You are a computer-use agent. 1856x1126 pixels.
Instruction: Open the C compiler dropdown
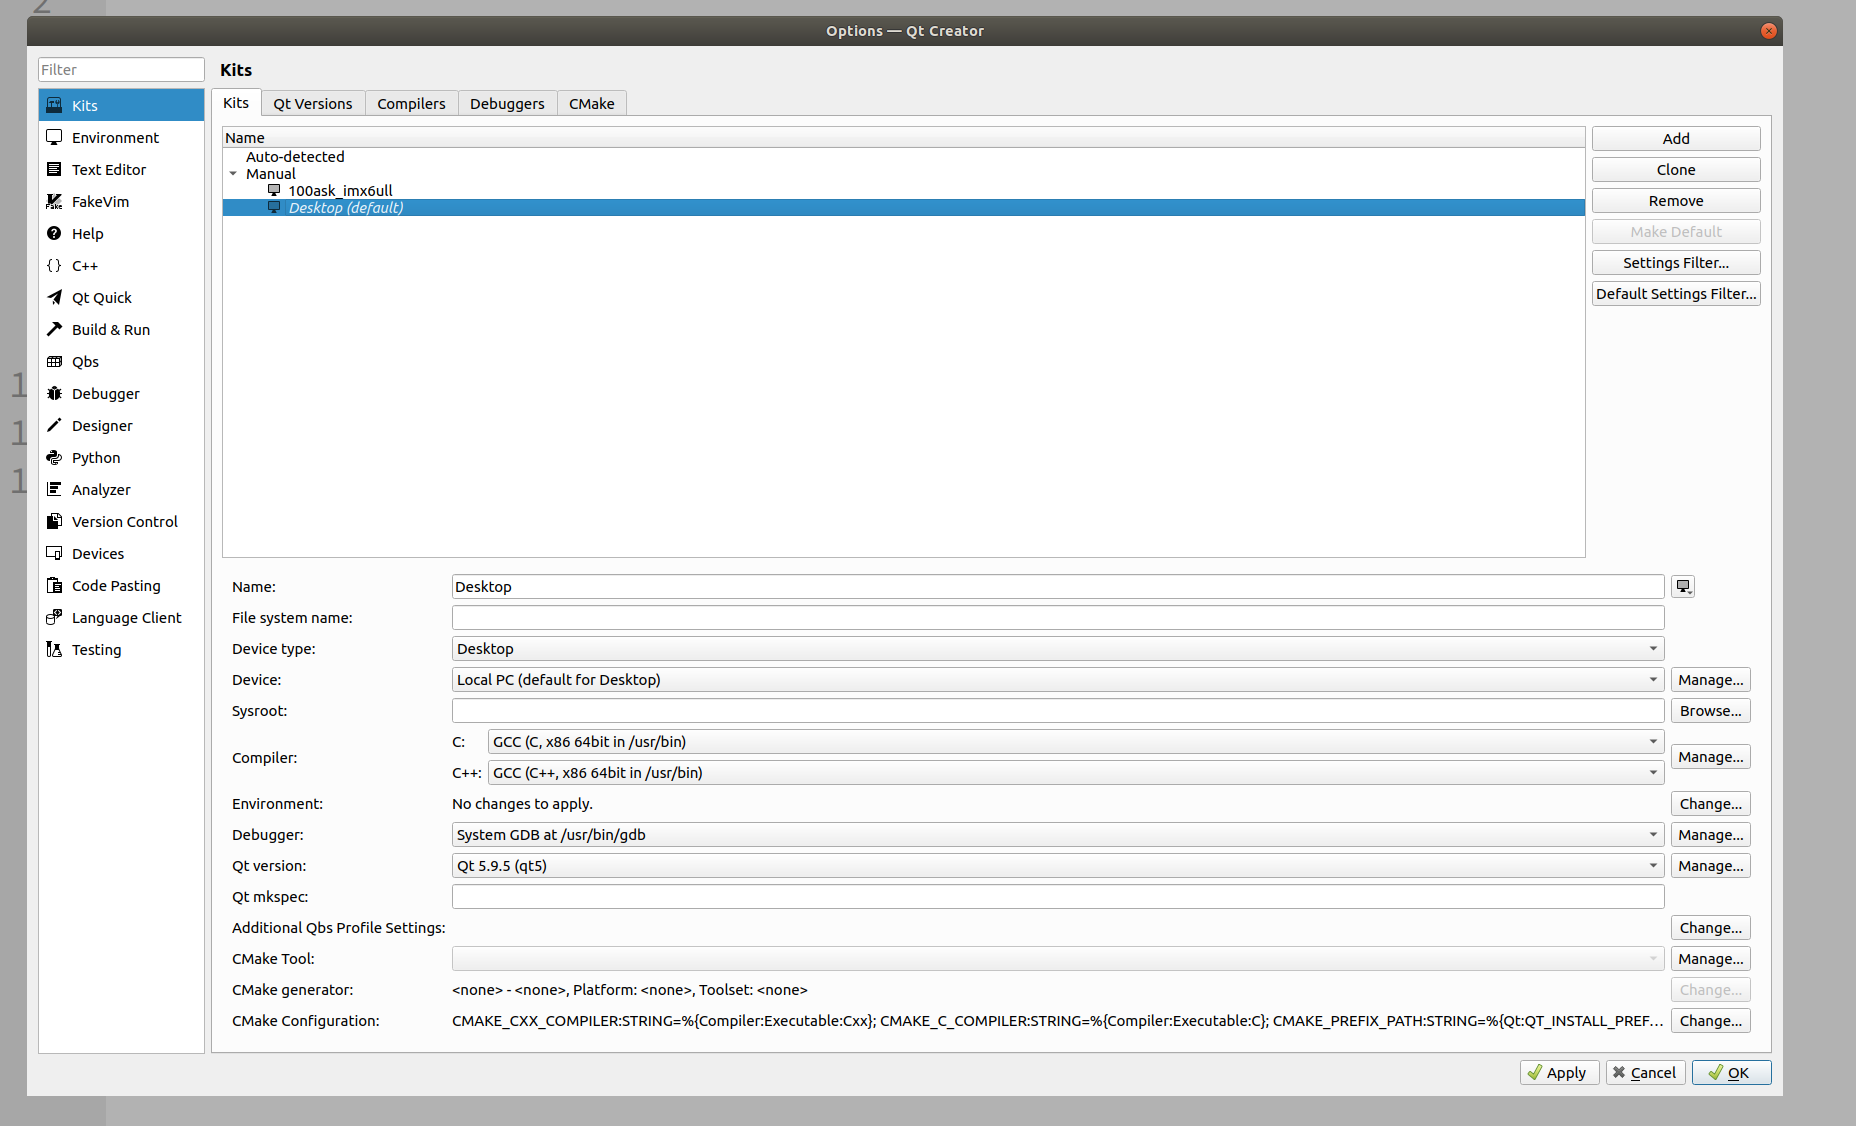(1076, 742)
